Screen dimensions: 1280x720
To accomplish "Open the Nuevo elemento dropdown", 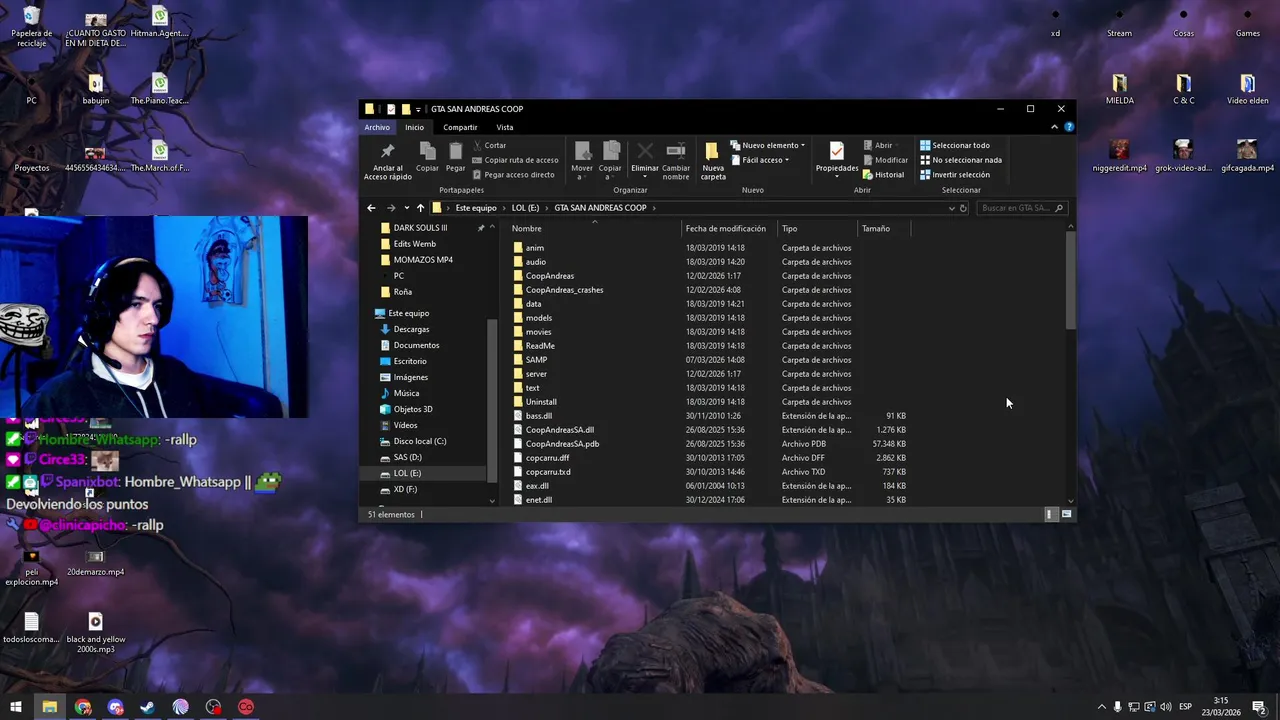I will (768, 145).
